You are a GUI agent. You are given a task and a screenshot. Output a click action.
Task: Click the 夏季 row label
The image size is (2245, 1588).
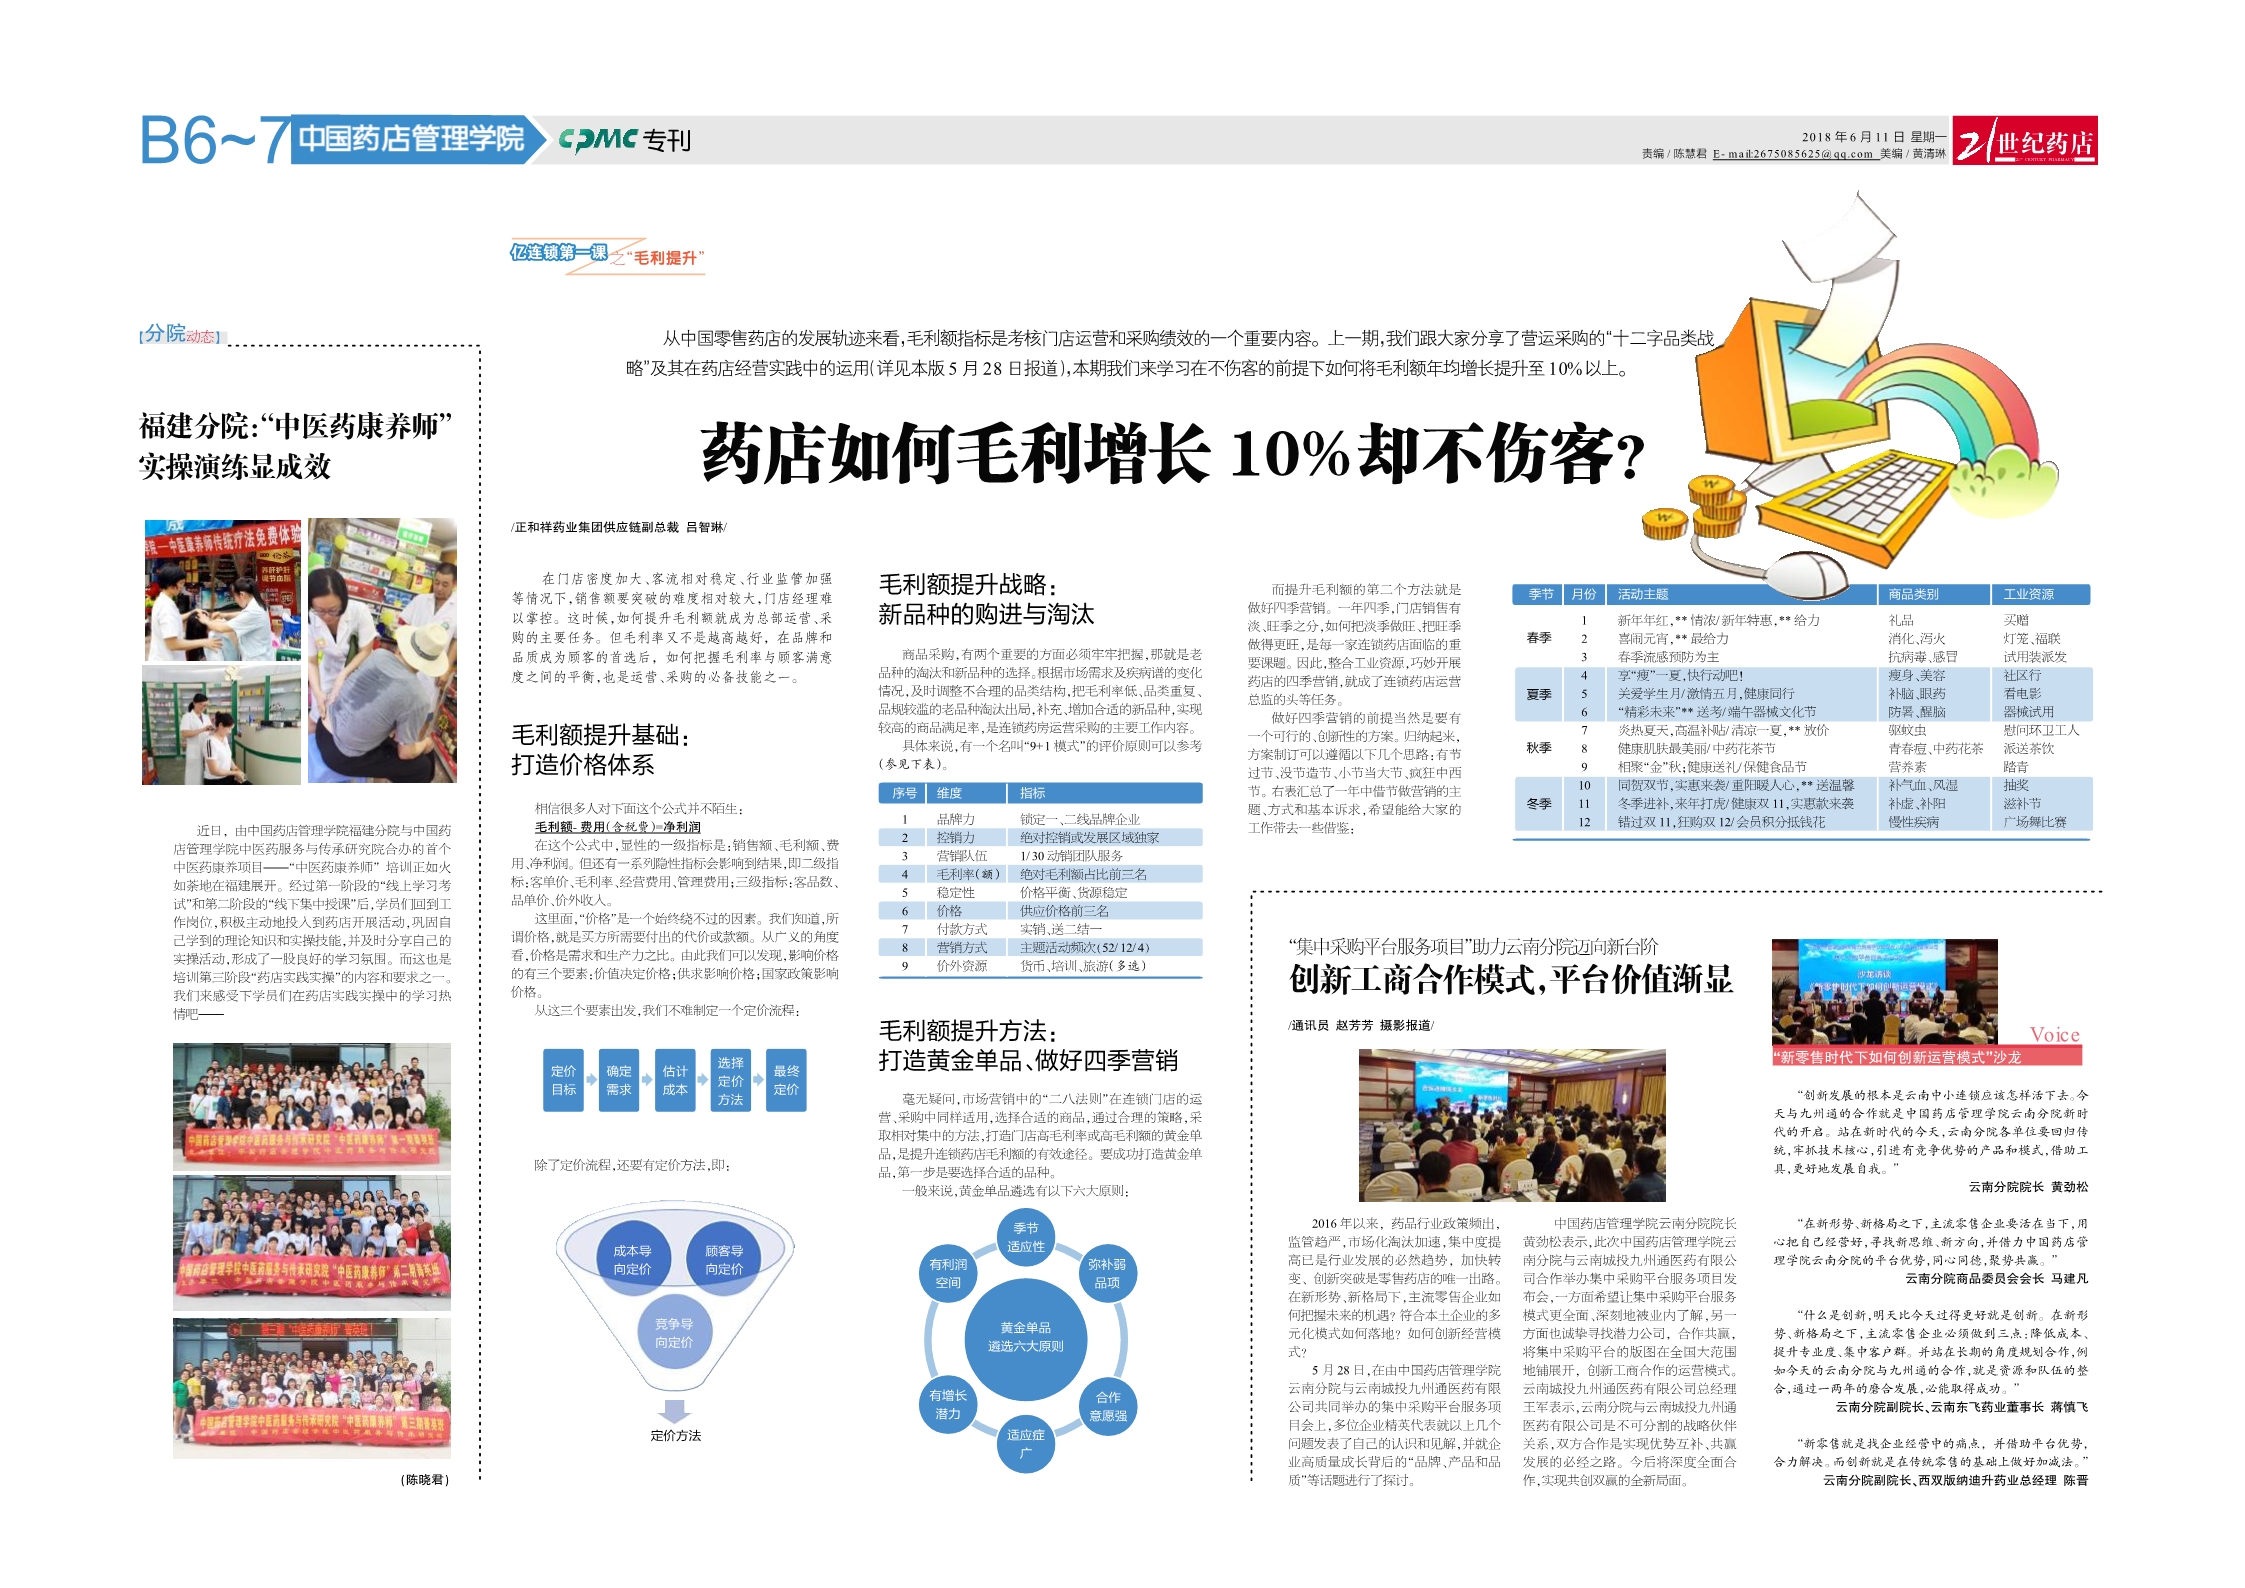coord(1539,694)
